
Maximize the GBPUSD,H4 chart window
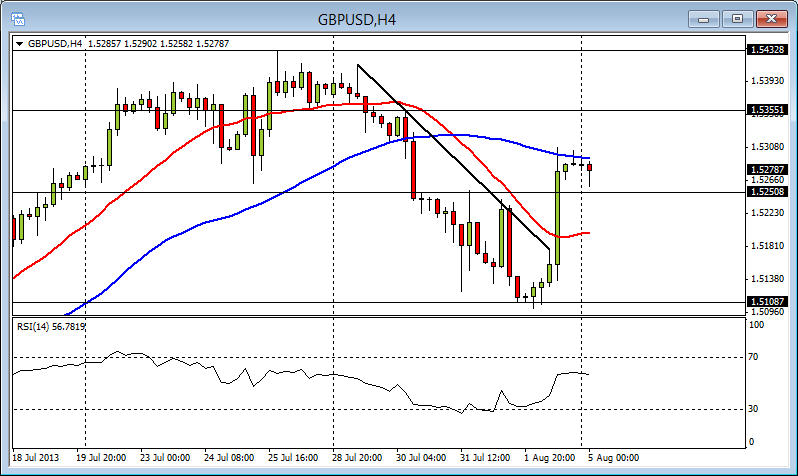pos(737,19)
